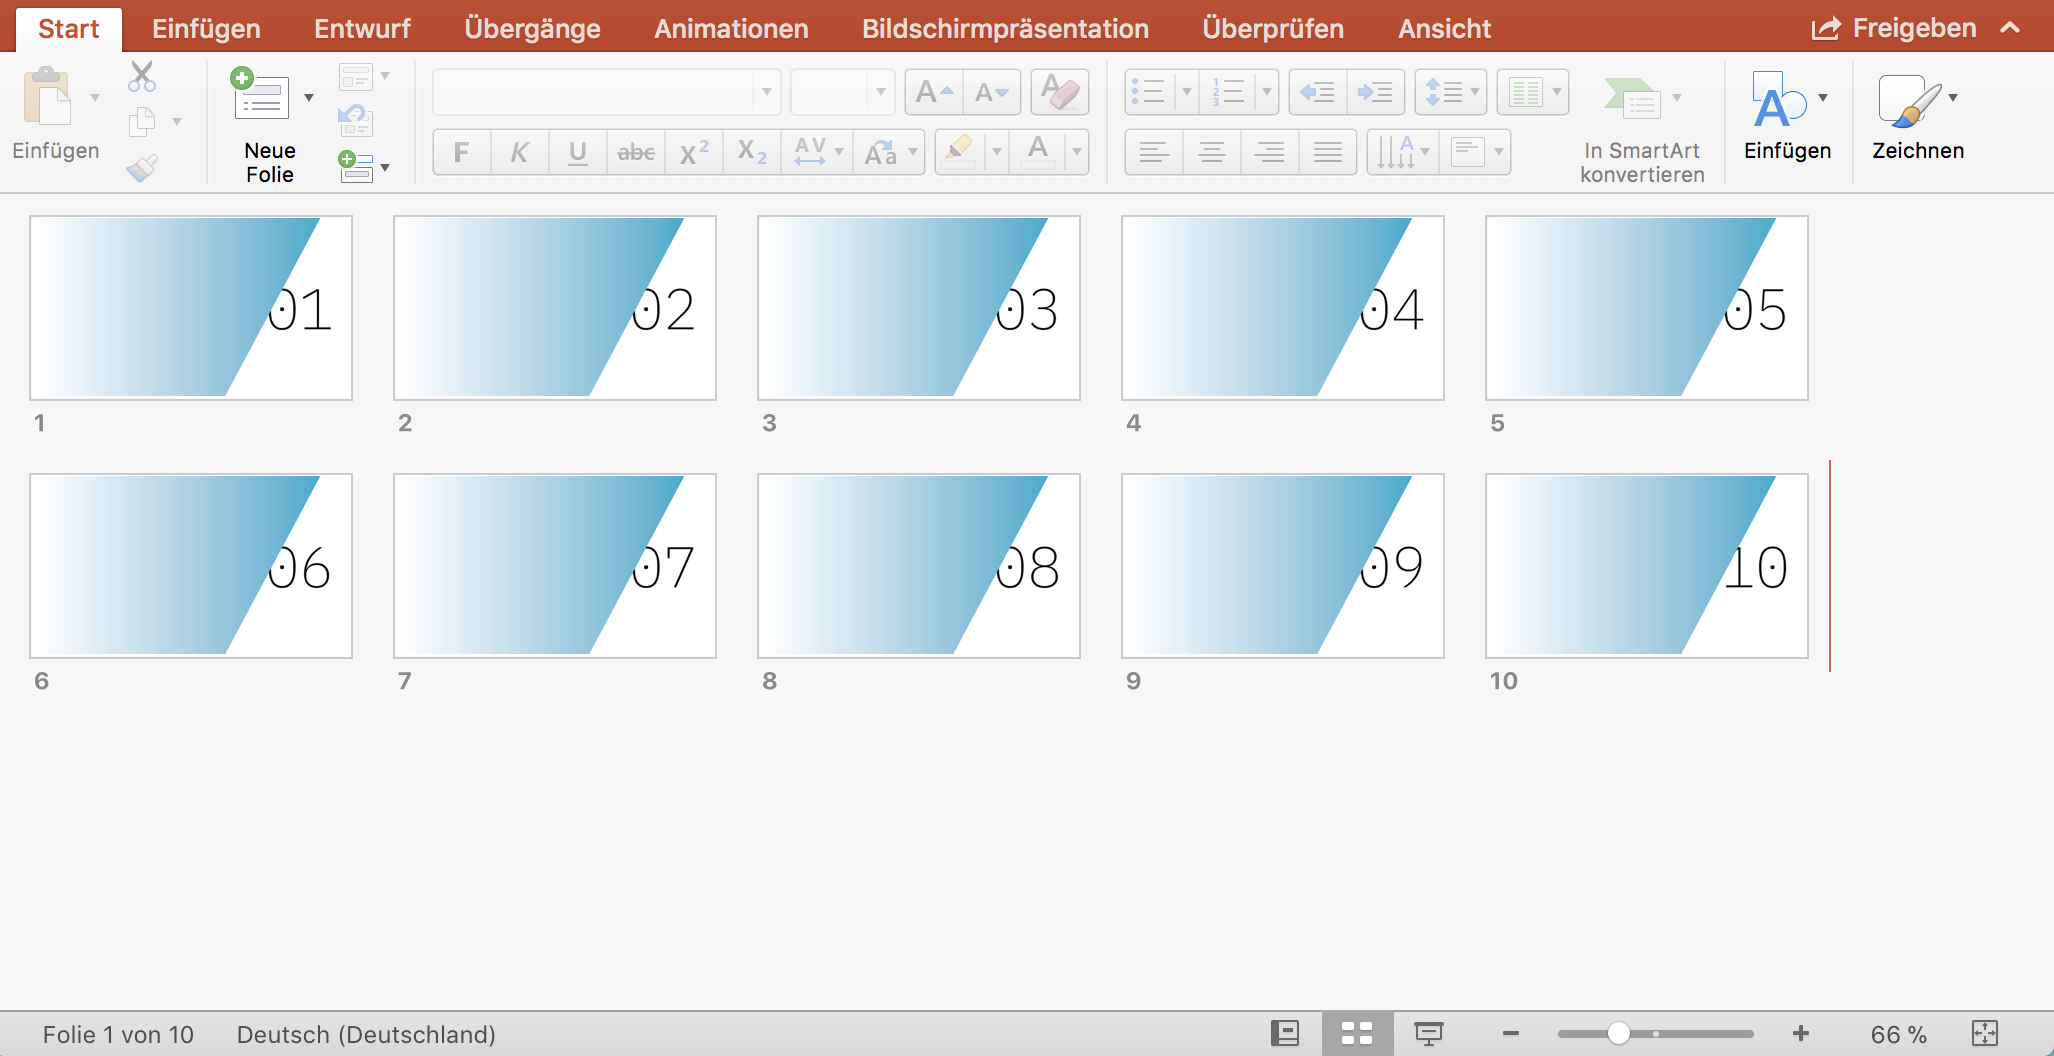Screen dimensions: 2054x1056
Task: Increase indent level icon
Action: coord(1376,93)
